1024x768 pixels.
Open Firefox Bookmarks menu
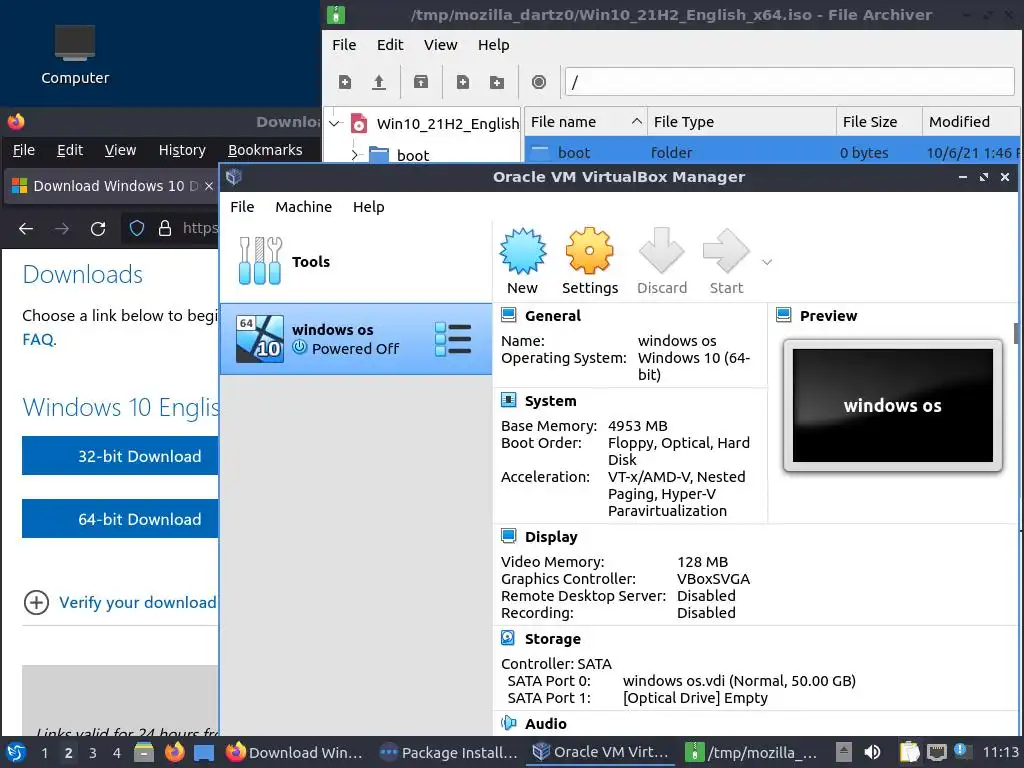pyautogui.click(x=265, y=150)
